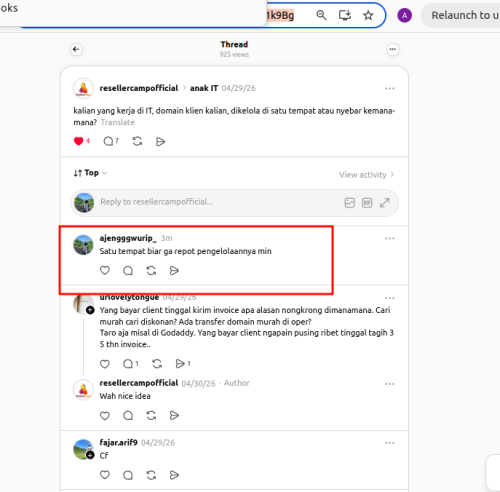Open resellercampofficial name on Author reply
The height and width of the screenshot is (492, 500).
(x=139, y=383)
